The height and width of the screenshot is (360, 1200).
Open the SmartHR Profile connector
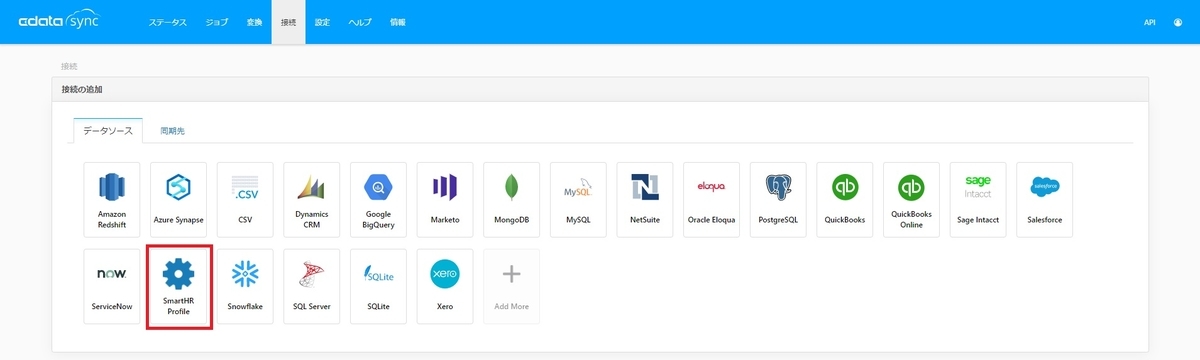(178, 286)
